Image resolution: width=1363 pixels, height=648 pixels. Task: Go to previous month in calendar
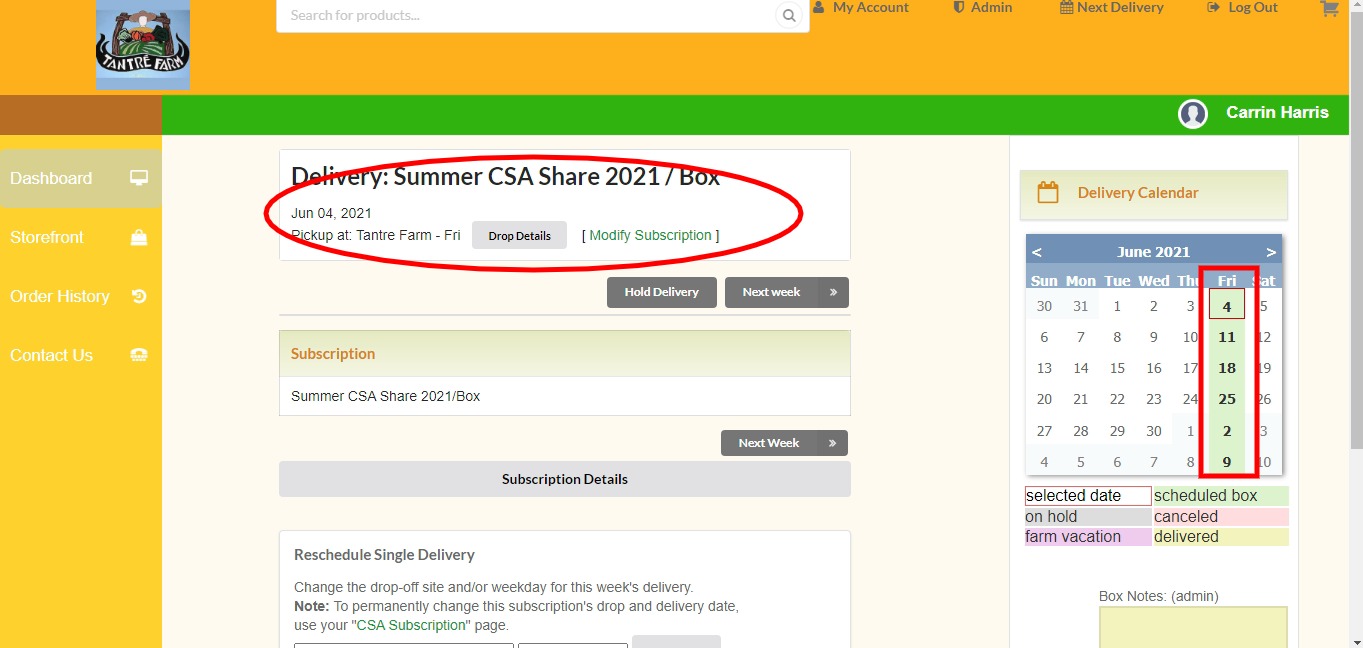(x=1037, y=252)
